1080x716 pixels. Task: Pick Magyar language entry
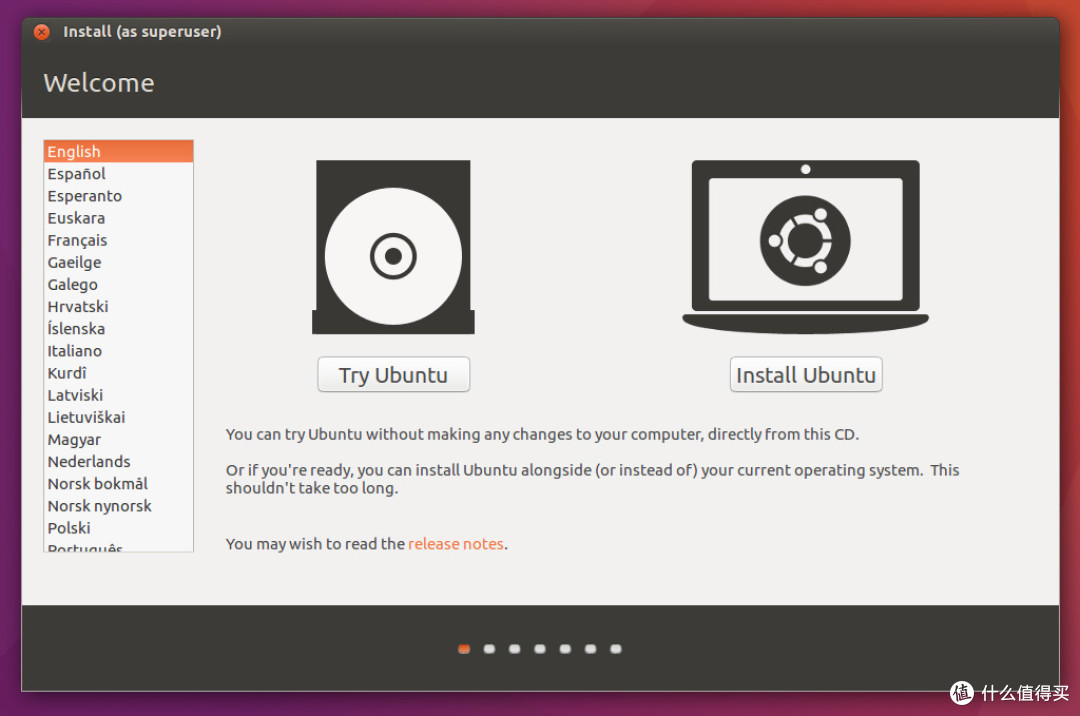pyautogui.click(x=118, y=439)
